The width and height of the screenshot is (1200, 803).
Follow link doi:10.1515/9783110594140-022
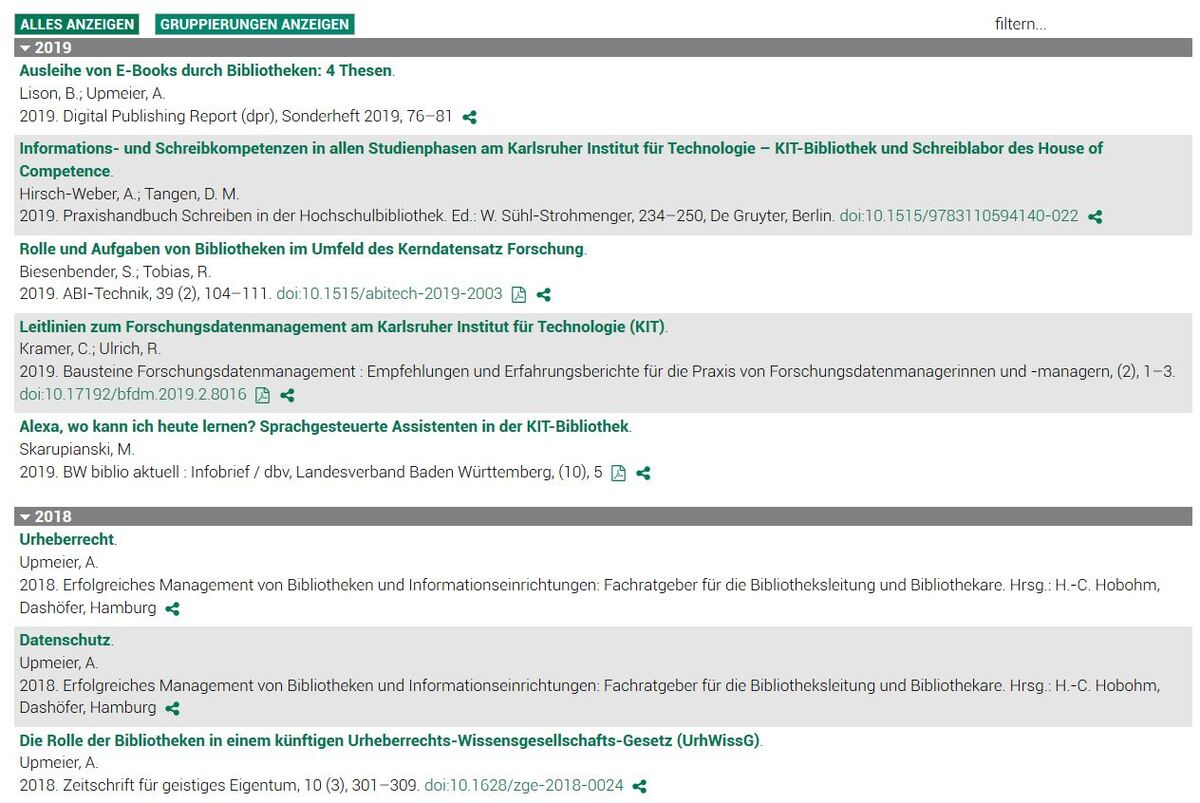tap(959, 216)
